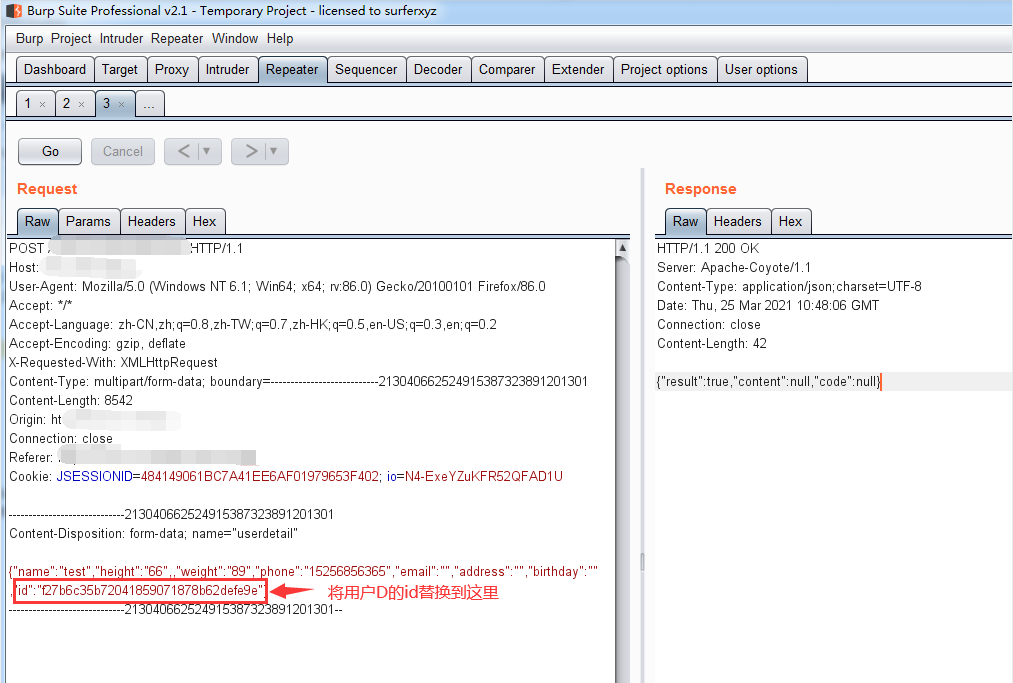The image size is (1013, 683).
Task: Add a new Repeater tab with the ... tab
Action: pos(149,104)
